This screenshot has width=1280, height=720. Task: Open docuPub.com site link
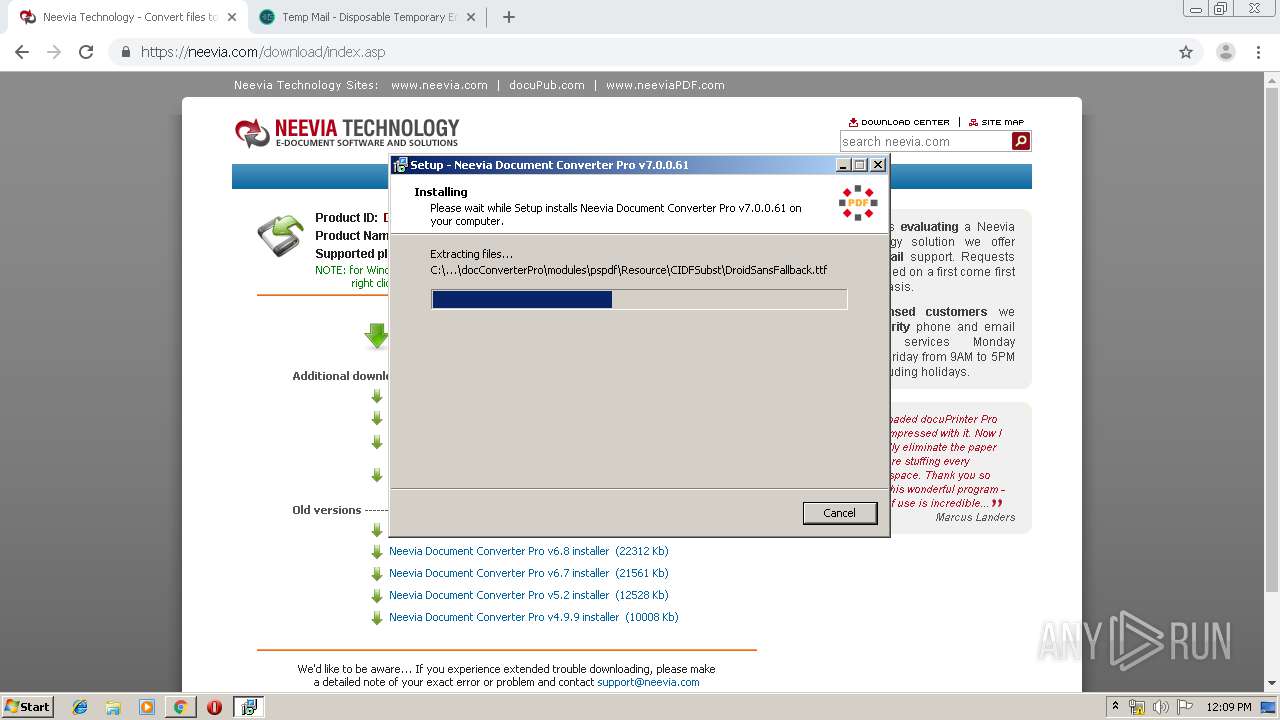547,85
